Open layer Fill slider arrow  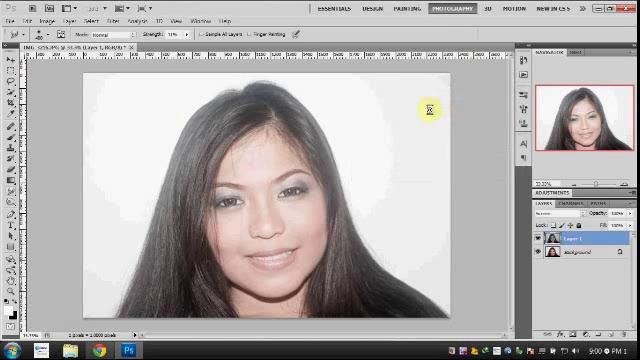(x=630, y=225)
